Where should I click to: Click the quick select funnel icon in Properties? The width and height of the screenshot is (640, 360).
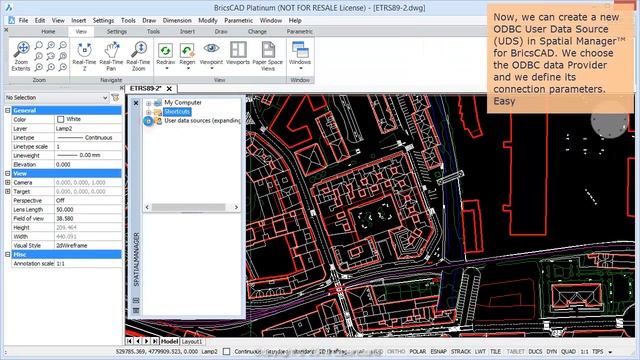tap(115, 98)
